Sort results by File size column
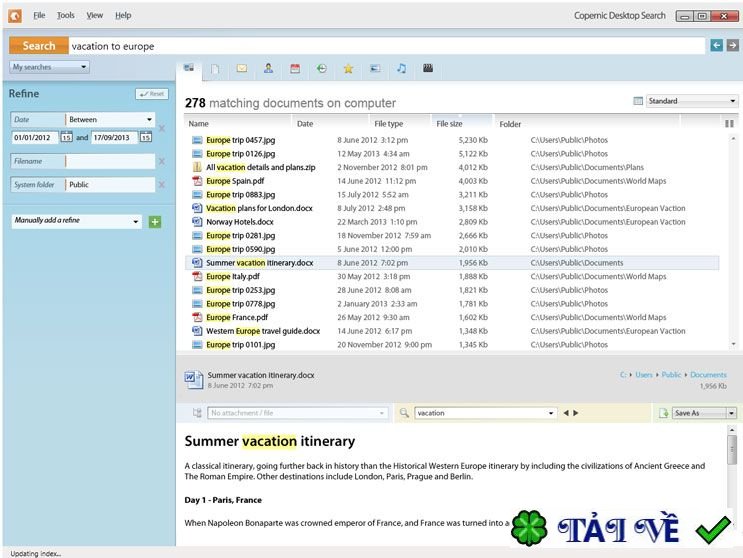This screenshot has height=558, width=743. pos(449,124)
